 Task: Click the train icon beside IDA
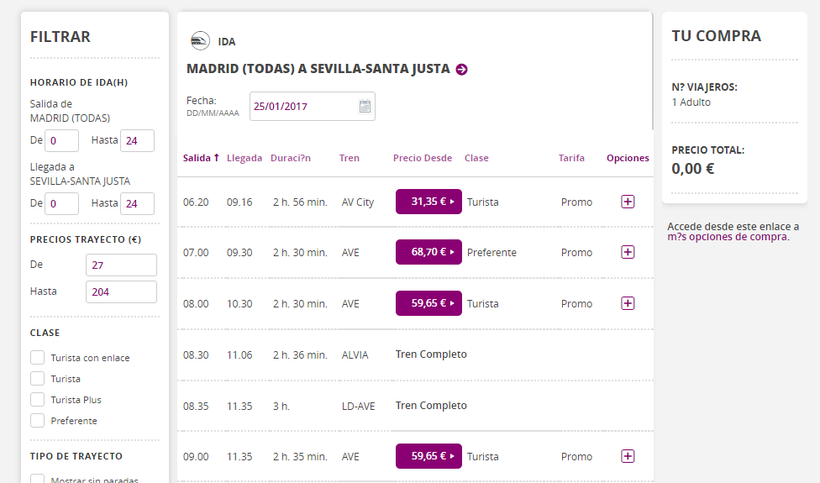click(x=200, y=41)
